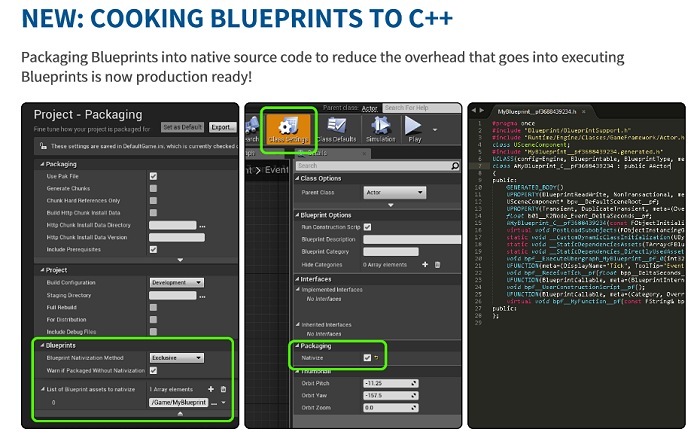Collapse List of Blueprint assets to nativize
Viewport: 700px width, 441px height.
click(43, 389)
